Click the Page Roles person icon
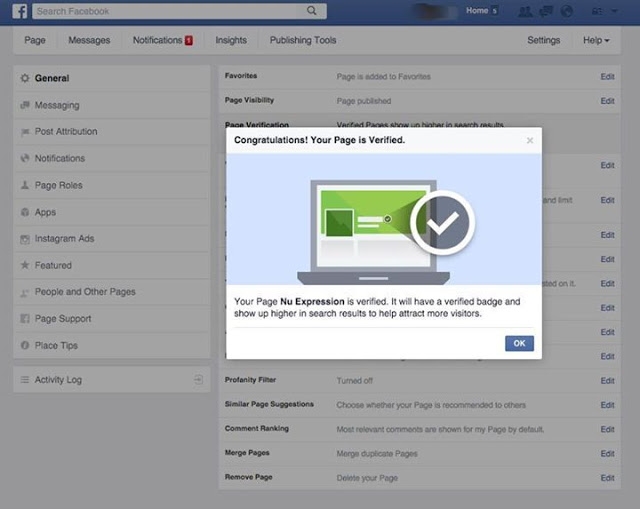 [25, 185]
